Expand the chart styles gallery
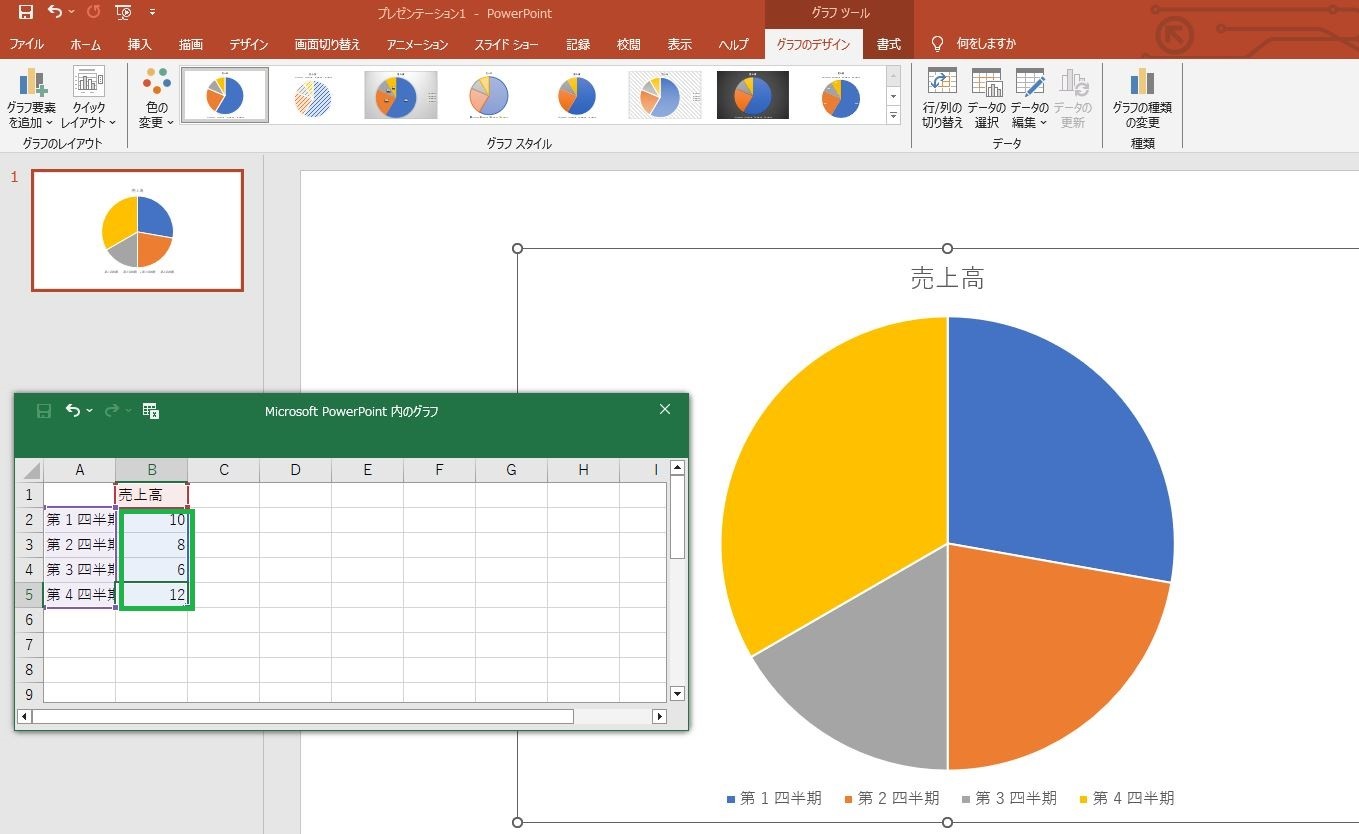The height and width of the screenshot is (834, 1359). (893, 116)
